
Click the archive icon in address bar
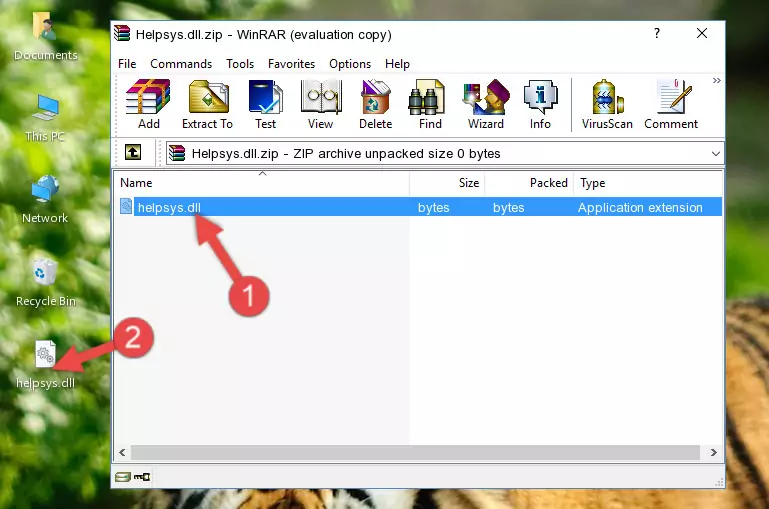[177, 153]
